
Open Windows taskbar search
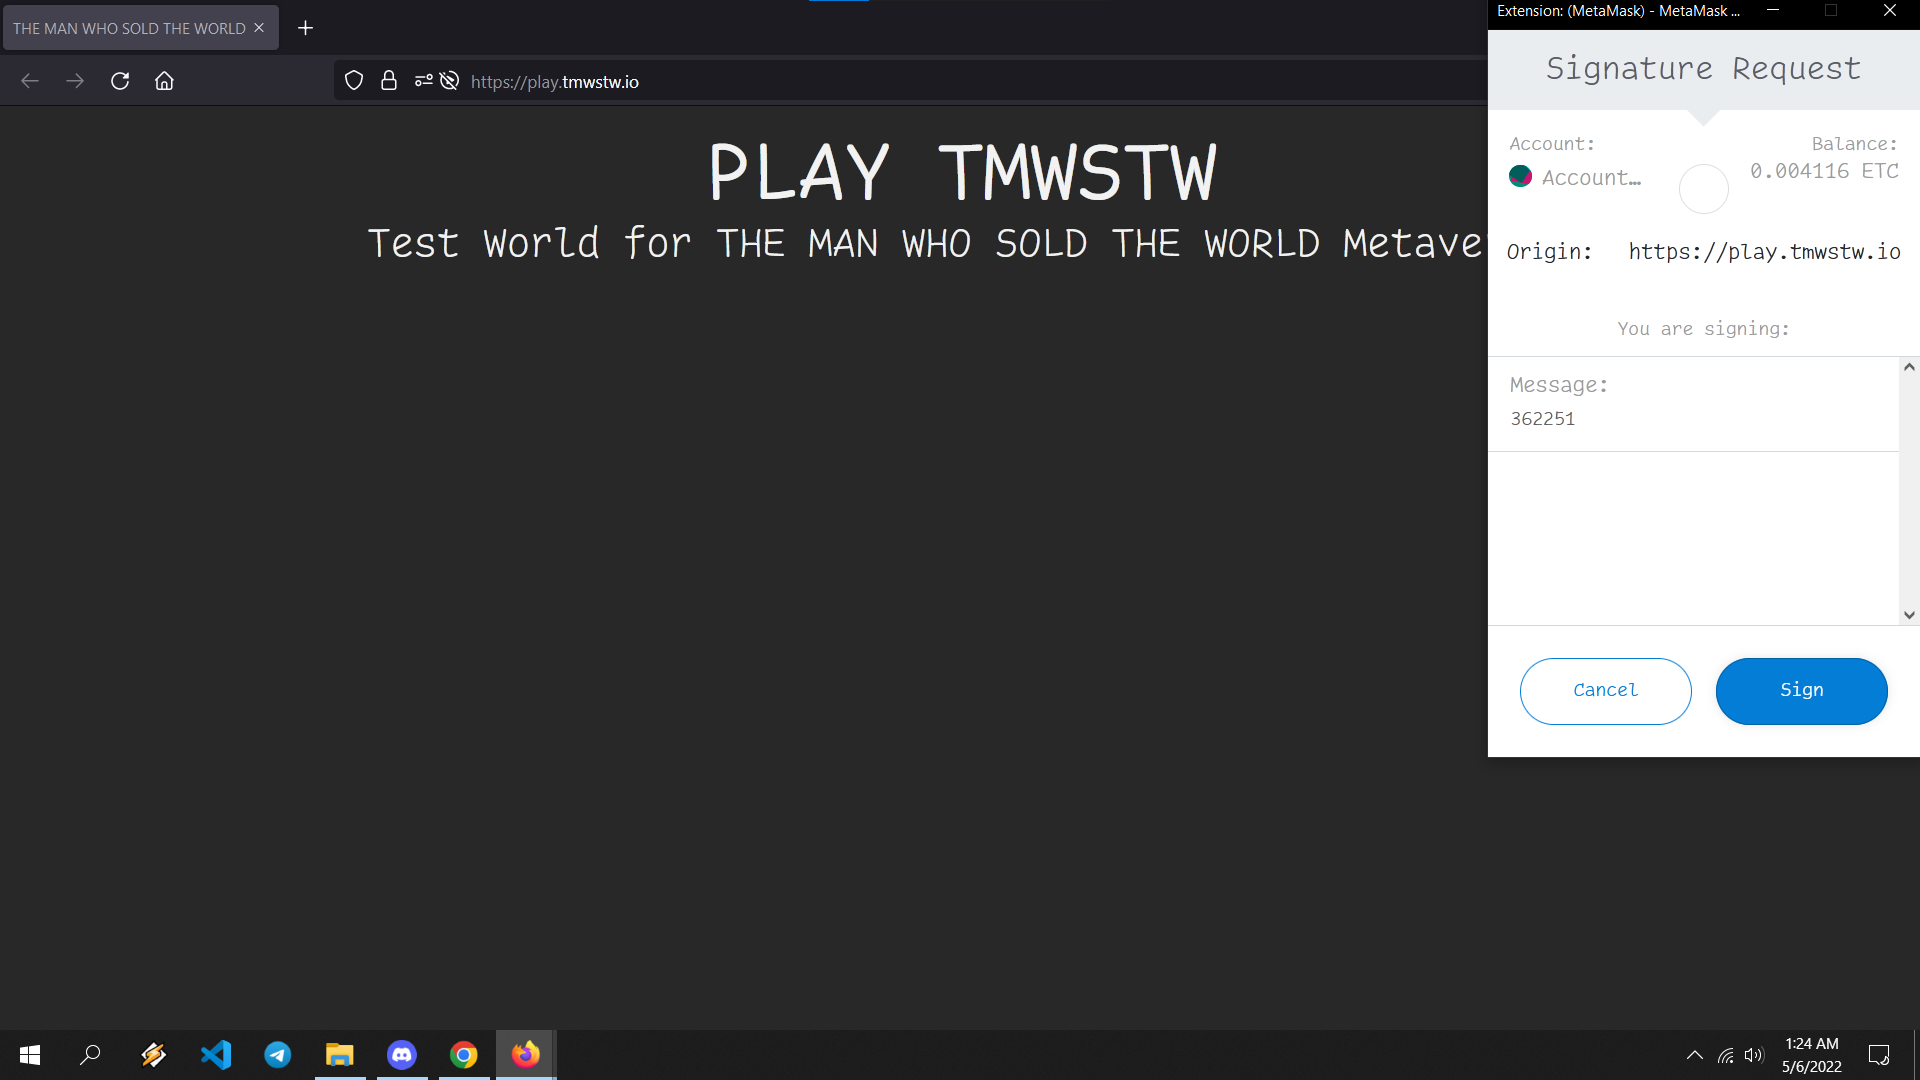tap(90, 1055)
